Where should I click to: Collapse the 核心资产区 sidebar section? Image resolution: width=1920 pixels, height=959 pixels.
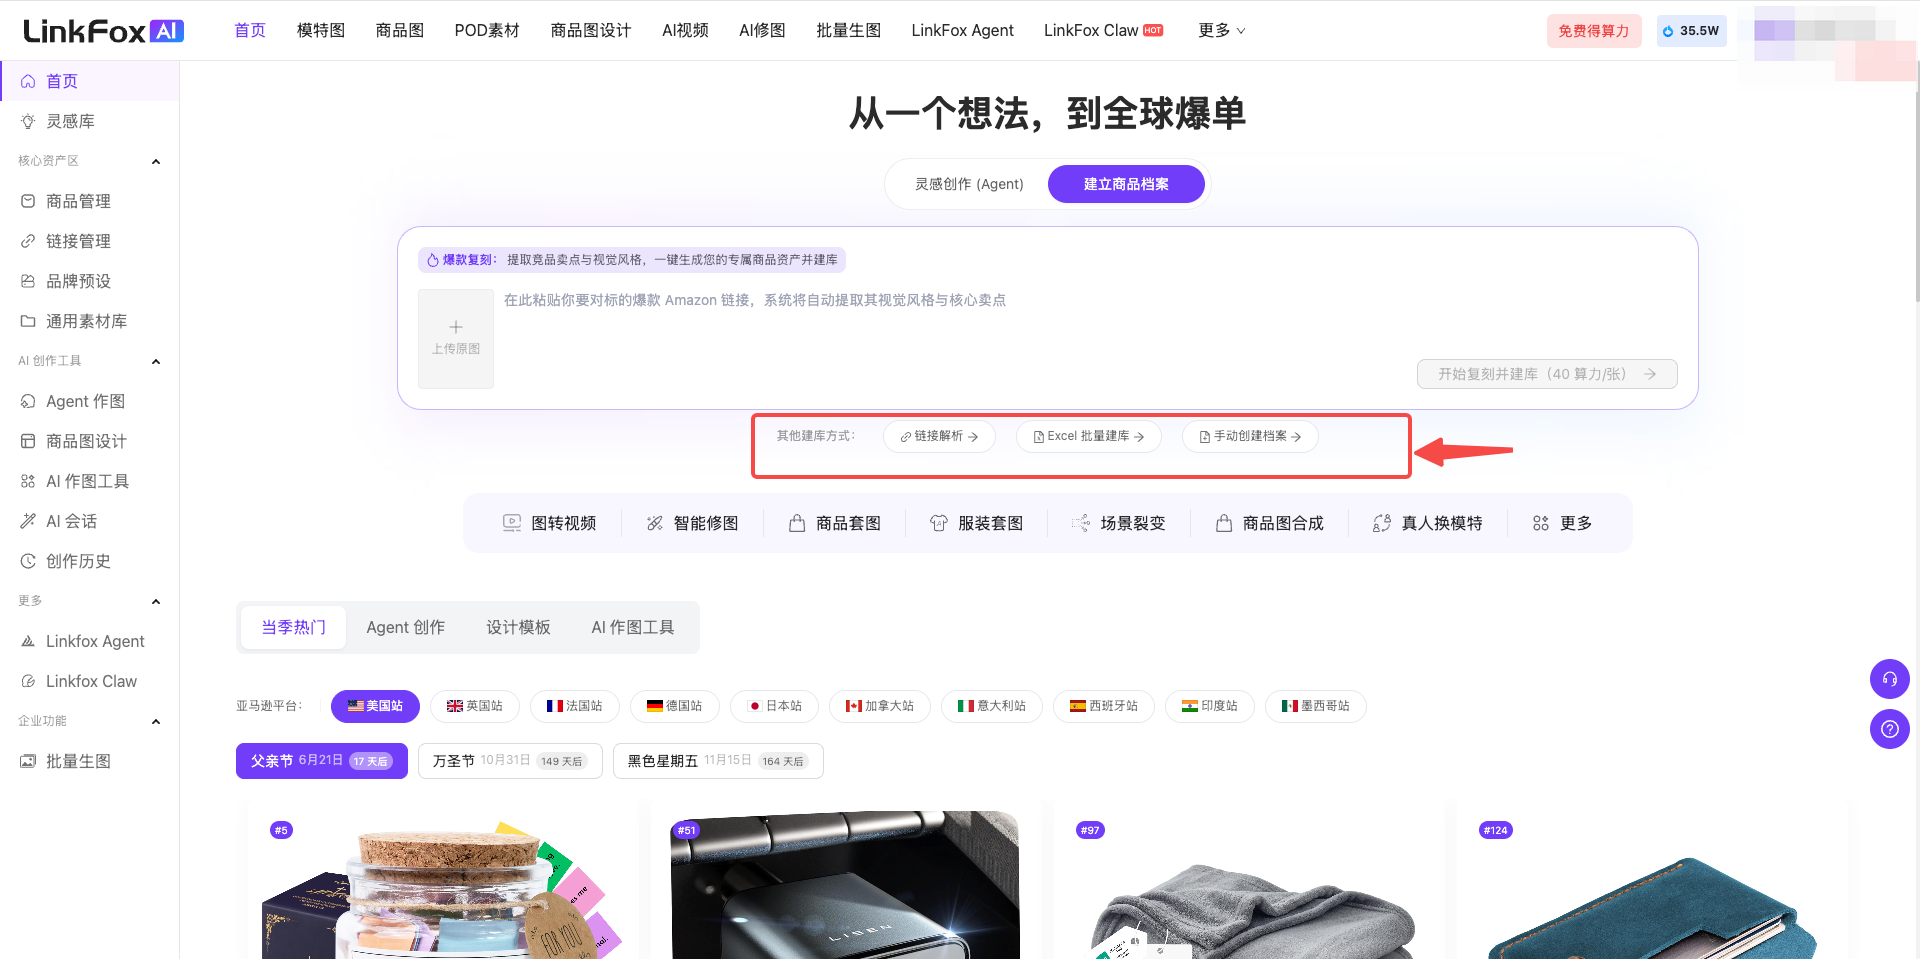[x=156, y=161]
